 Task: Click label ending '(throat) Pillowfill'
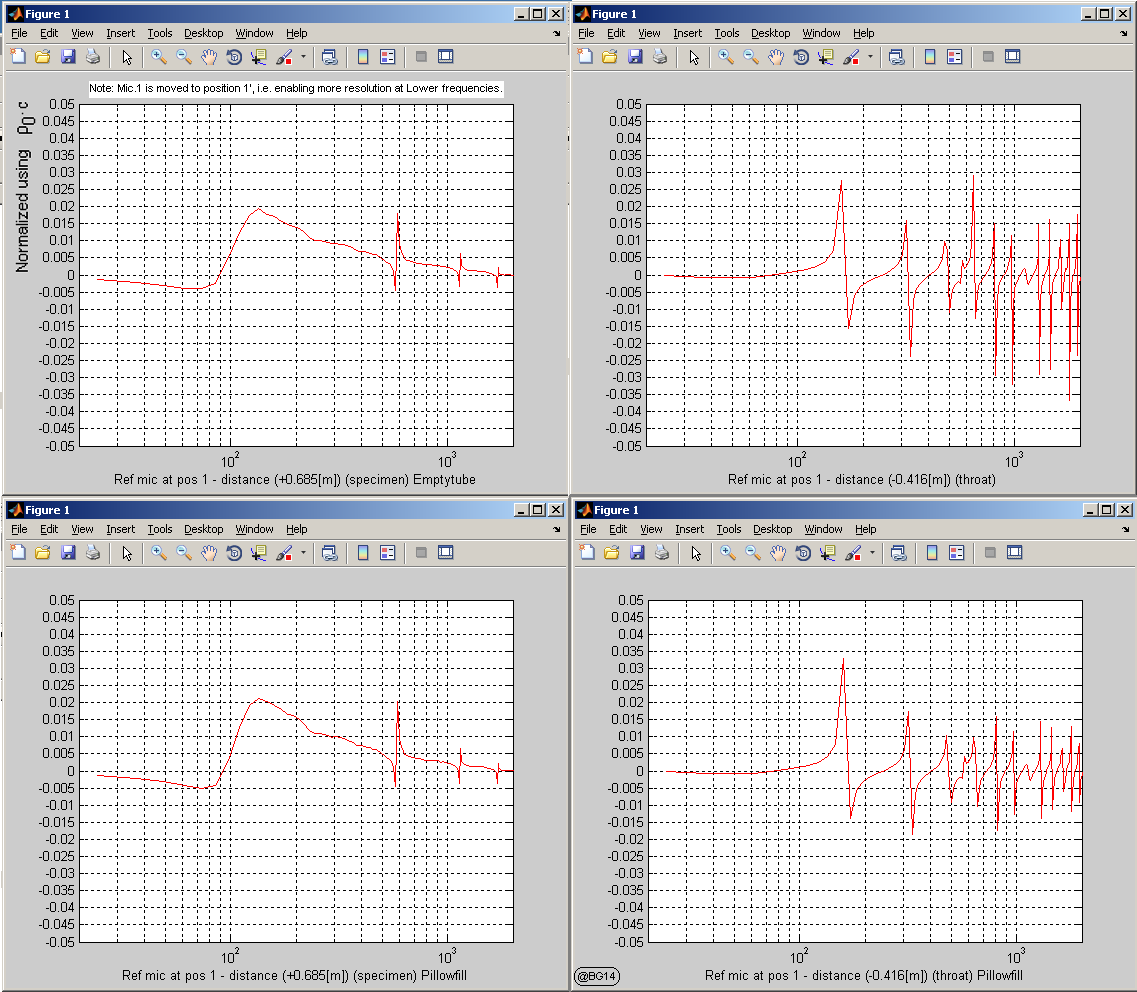(864, 975)
